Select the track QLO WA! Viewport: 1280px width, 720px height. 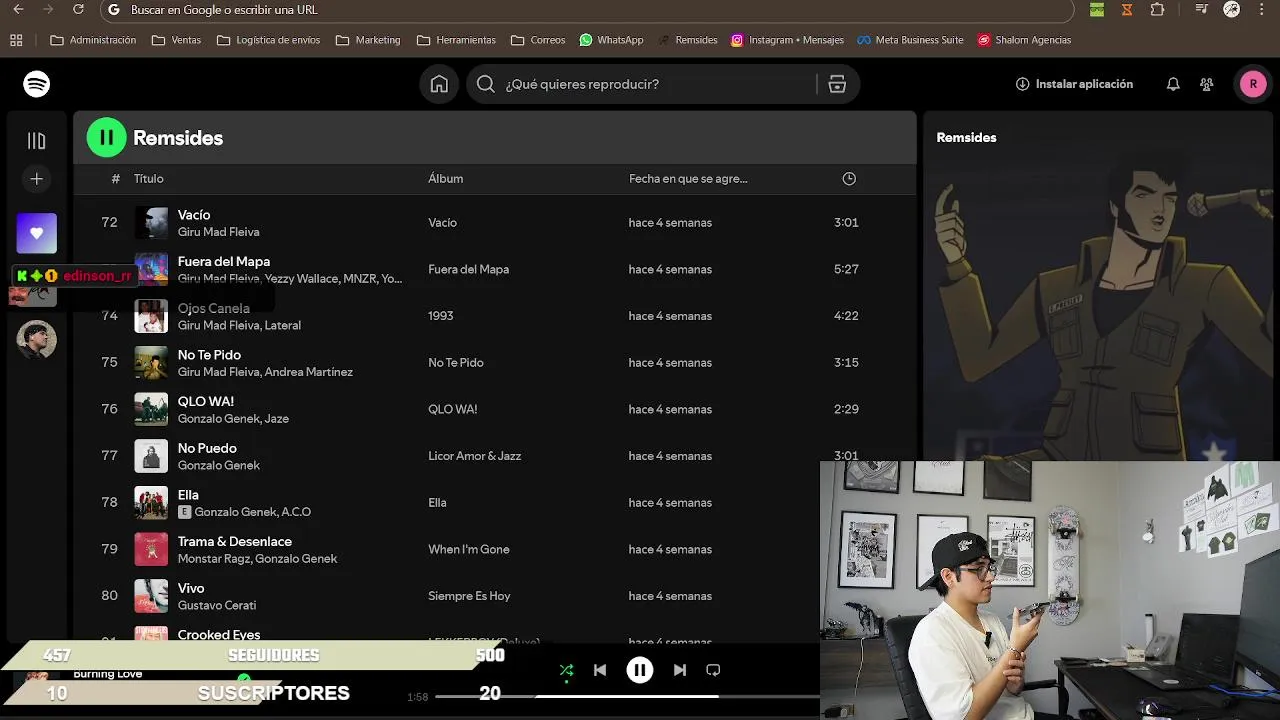(206, 402)
